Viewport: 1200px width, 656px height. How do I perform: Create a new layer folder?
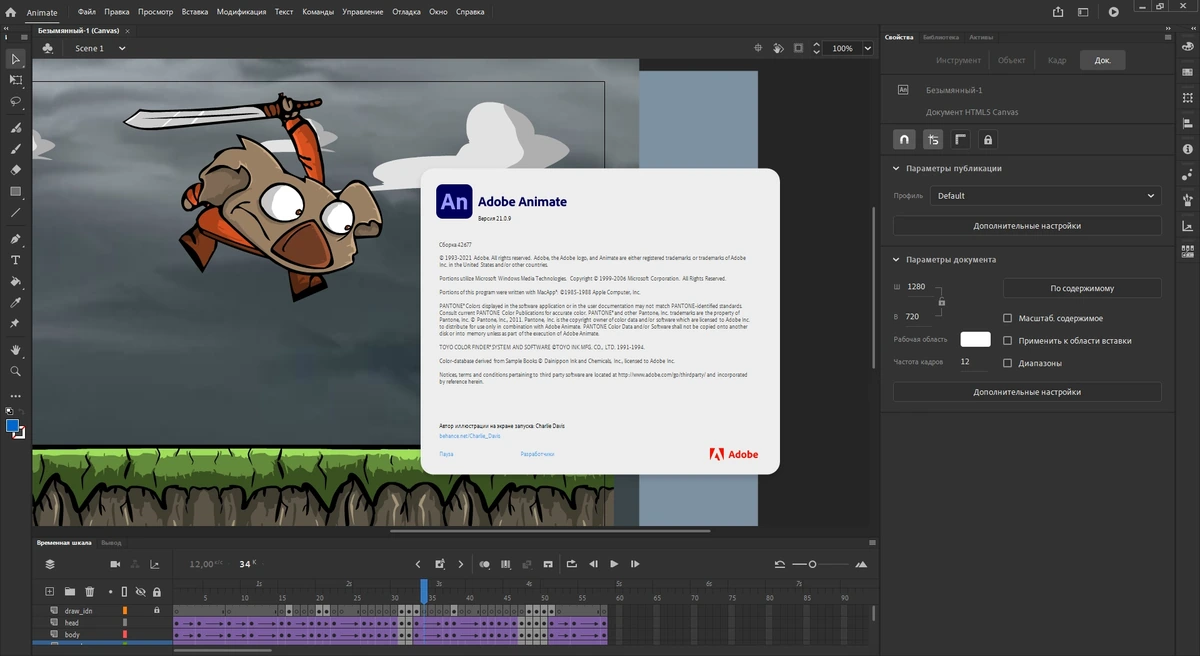(x=70, y=592)
